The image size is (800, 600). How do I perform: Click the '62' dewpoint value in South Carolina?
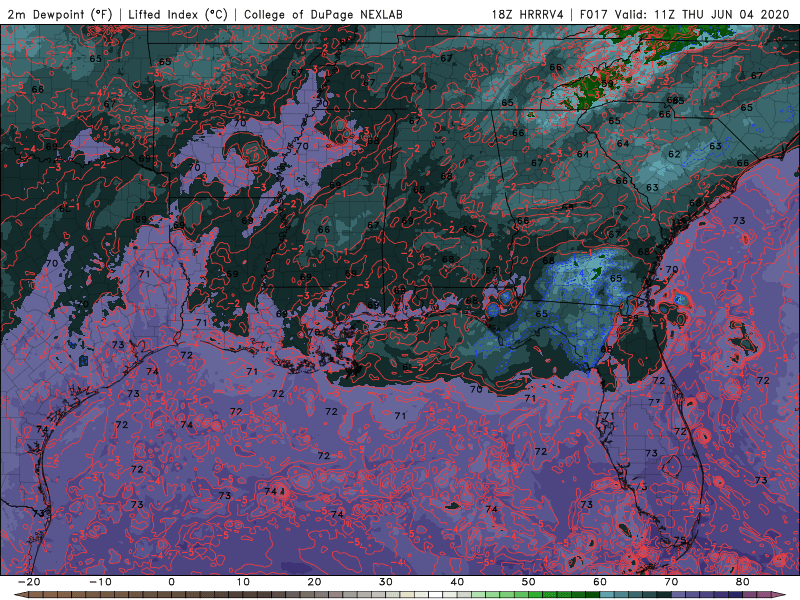click(x=674, y=154)
